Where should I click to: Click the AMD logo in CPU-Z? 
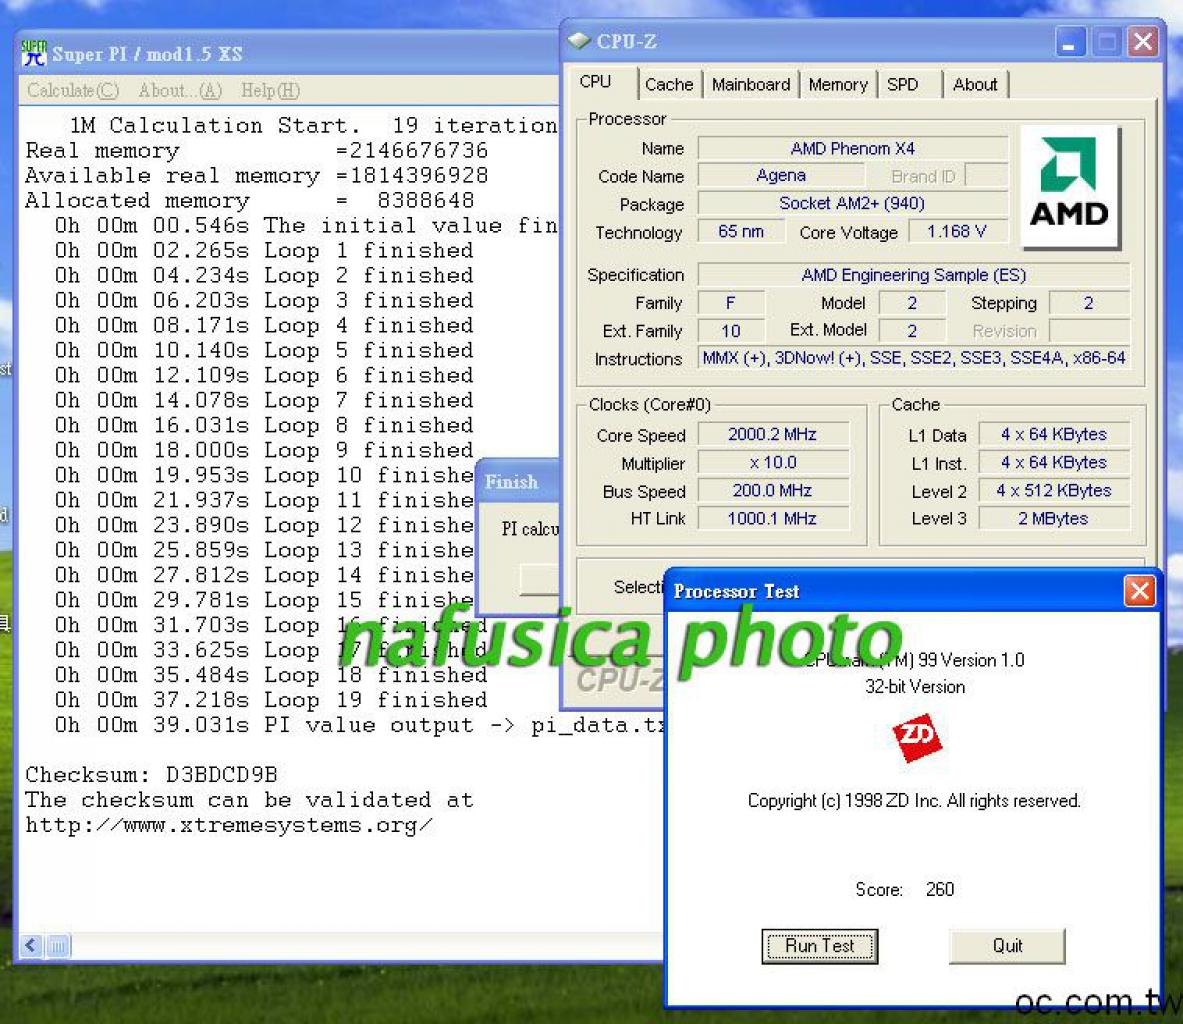tap(1069, 186)
